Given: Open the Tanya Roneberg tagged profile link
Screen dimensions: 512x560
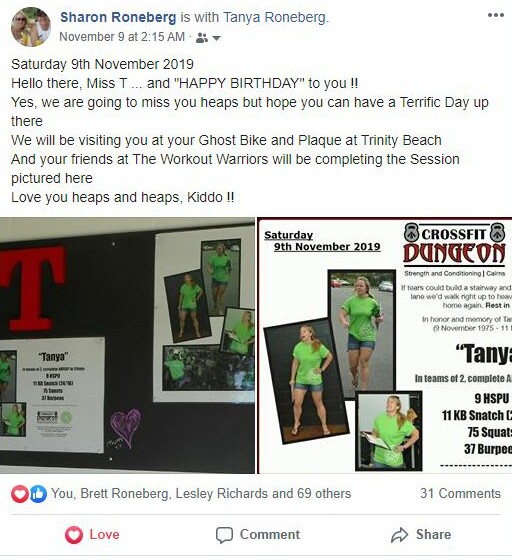Looking at the screenshot, I should point(276,17).
